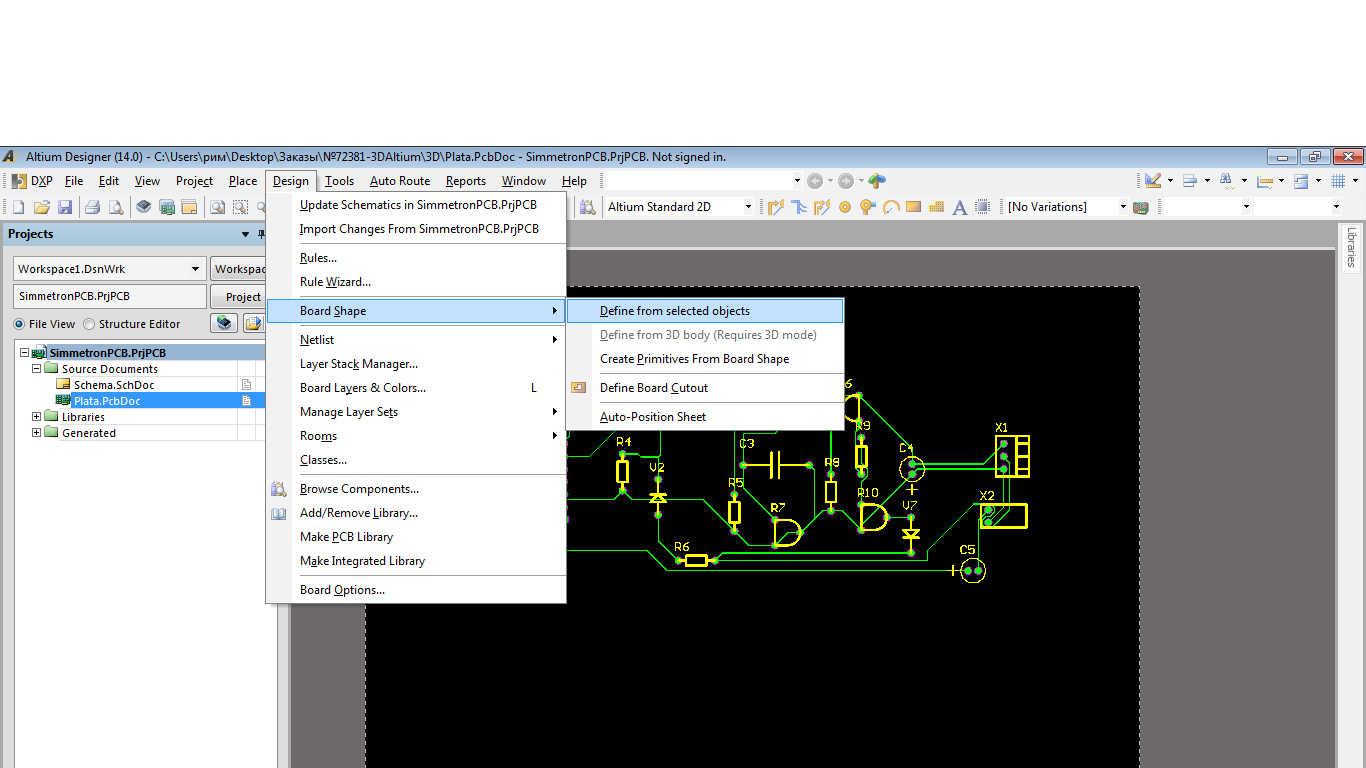Open the Altium Standard 2D view dropdown

tap(747, 207)
